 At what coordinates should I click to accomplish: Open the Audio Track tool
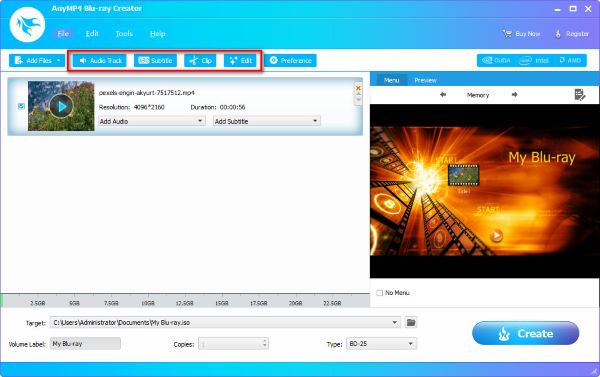pos(99,60)
